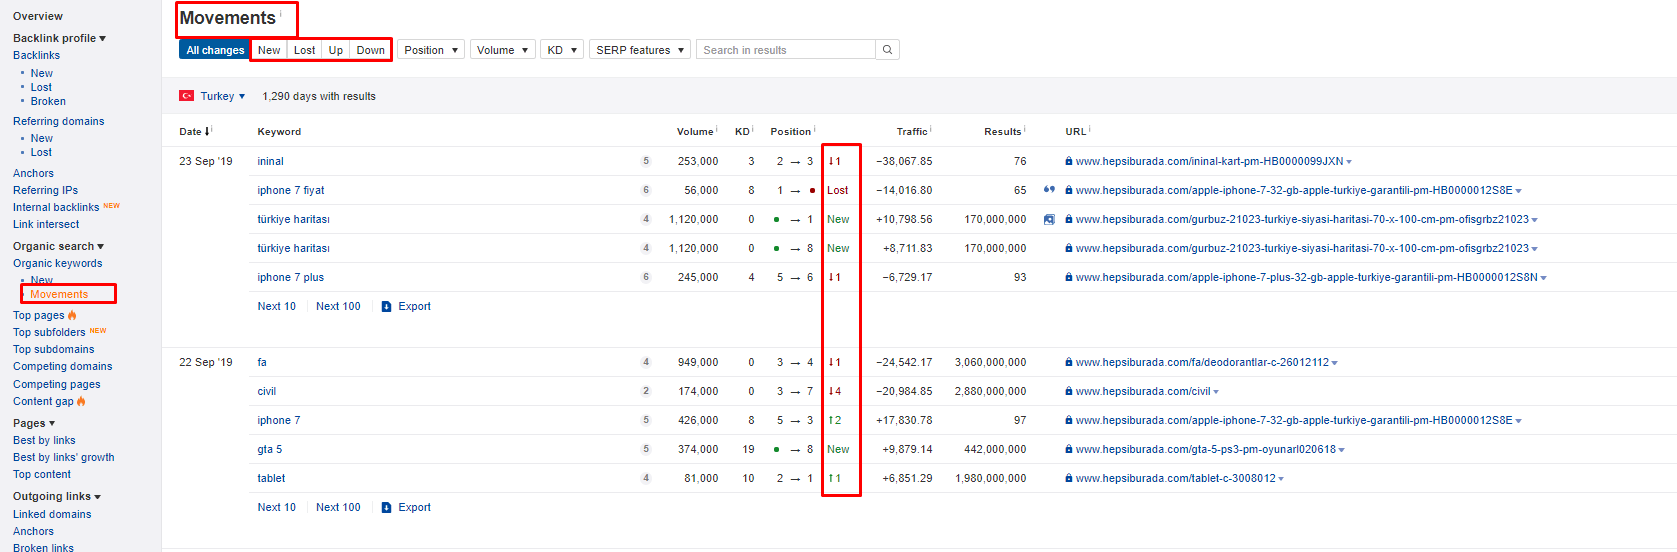Screen dimensions: 1677x552
Task: Open the Position filter dropdown
Action: [x=431, y=50]
